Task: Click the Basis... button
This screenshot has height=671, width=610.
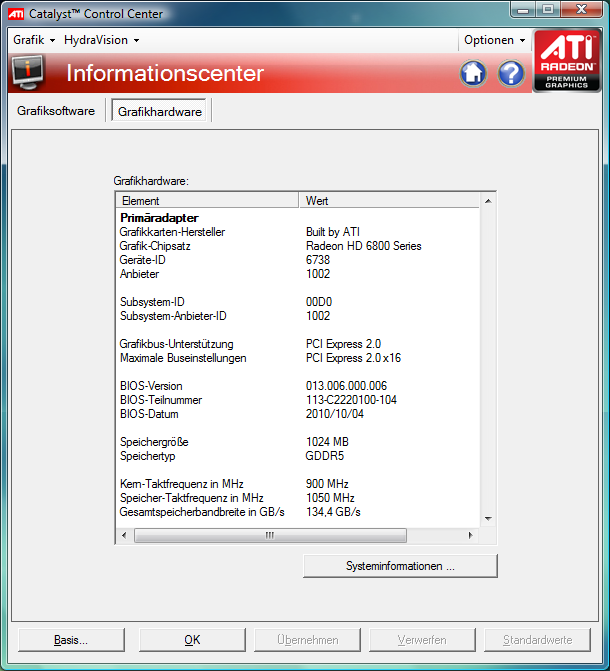Action: click(71, 640)
